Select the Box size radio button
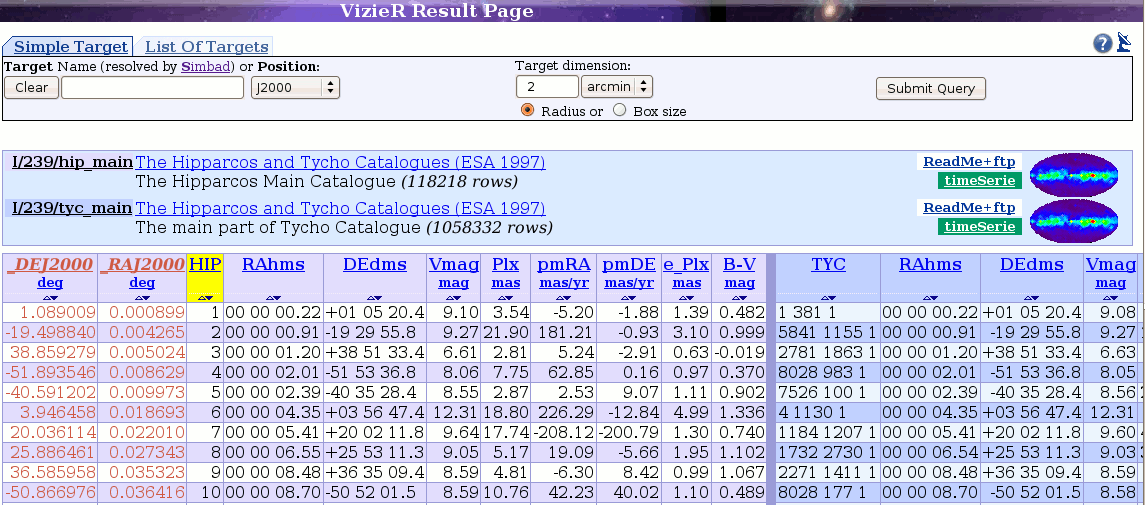The height and width of the screenshot is (505, 1145). (619, 110)
